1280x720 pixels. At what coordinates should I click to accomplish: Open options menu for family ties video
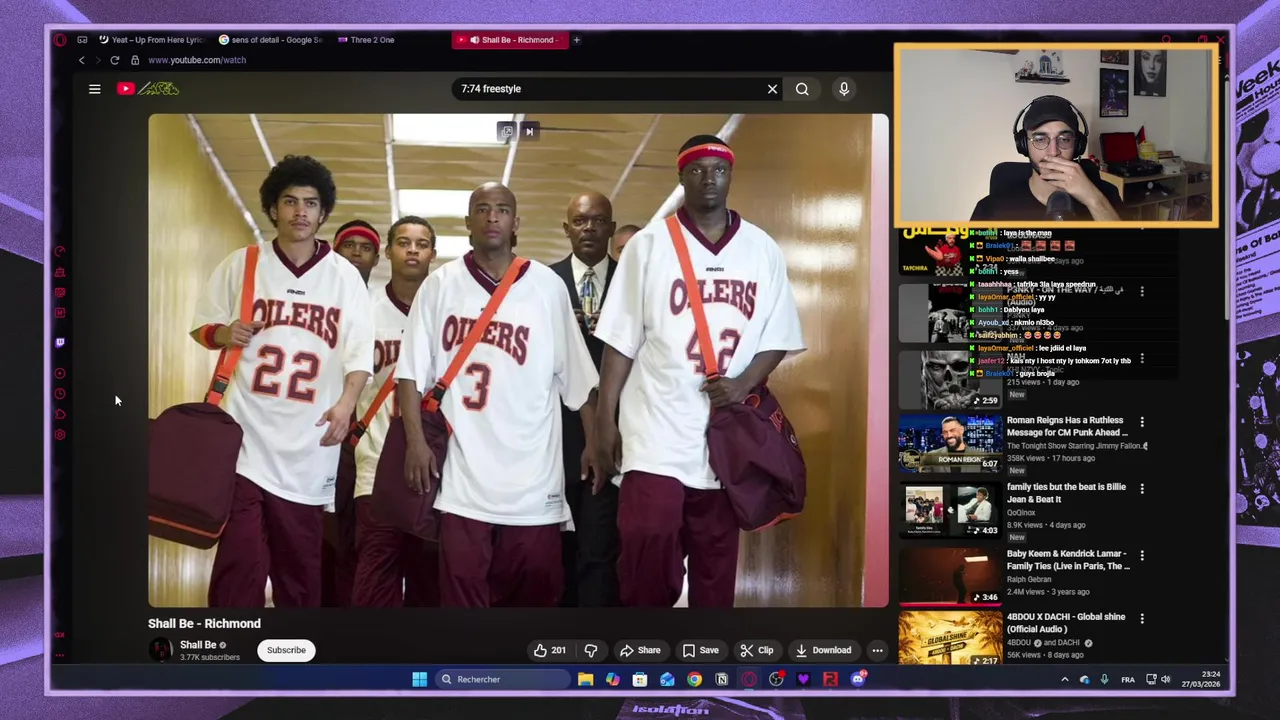coord(1142,489)
